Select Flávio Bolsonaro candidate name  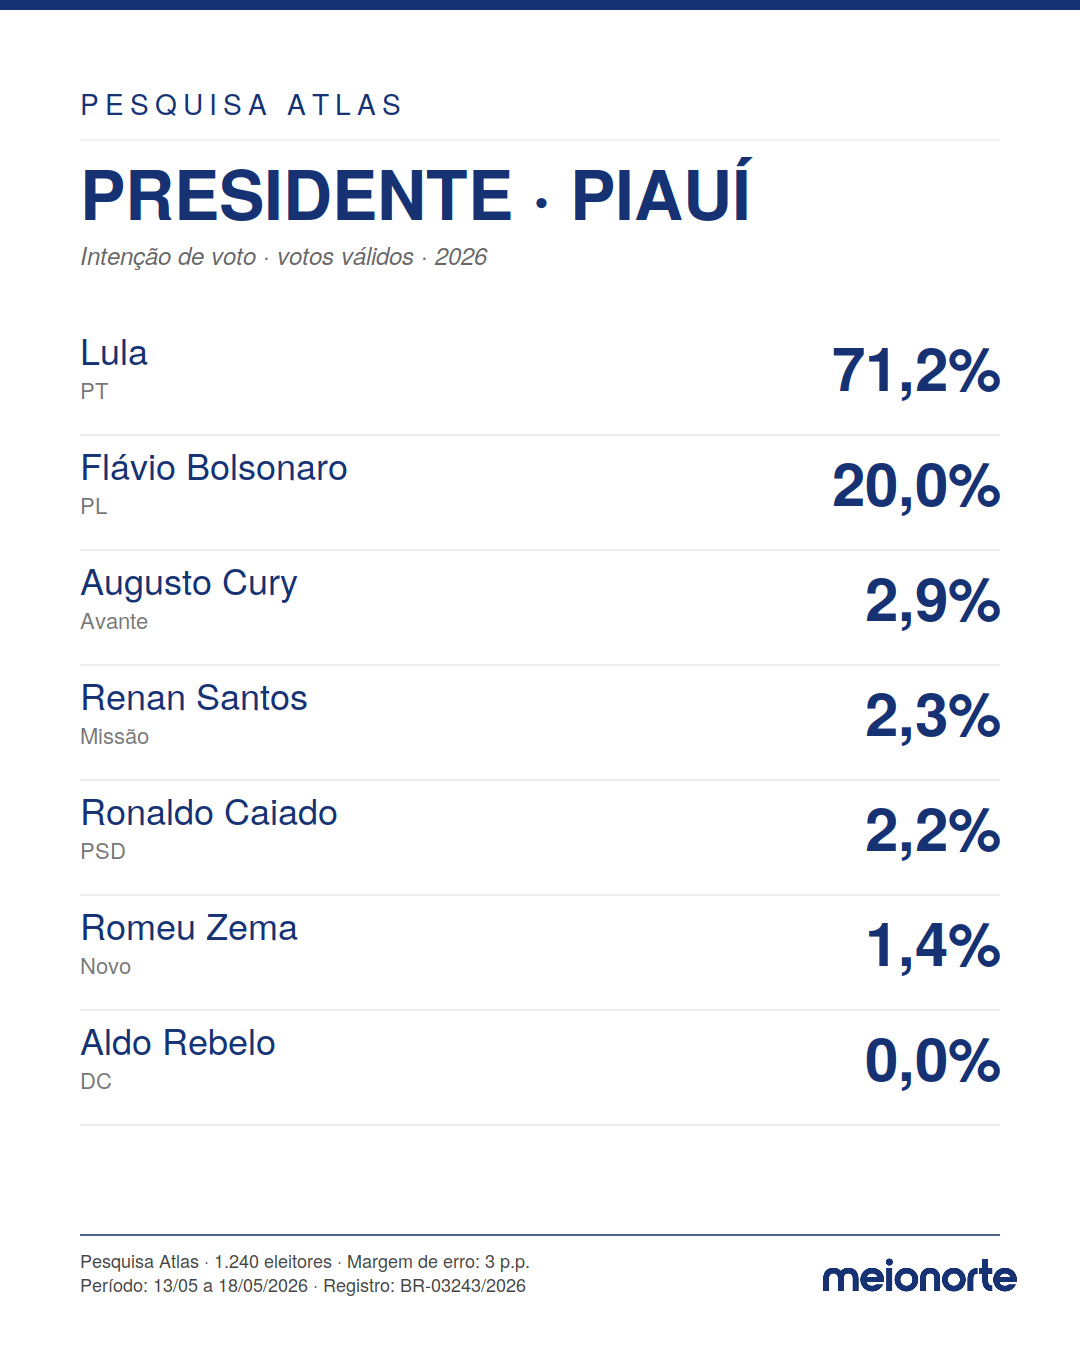point(214,468)
